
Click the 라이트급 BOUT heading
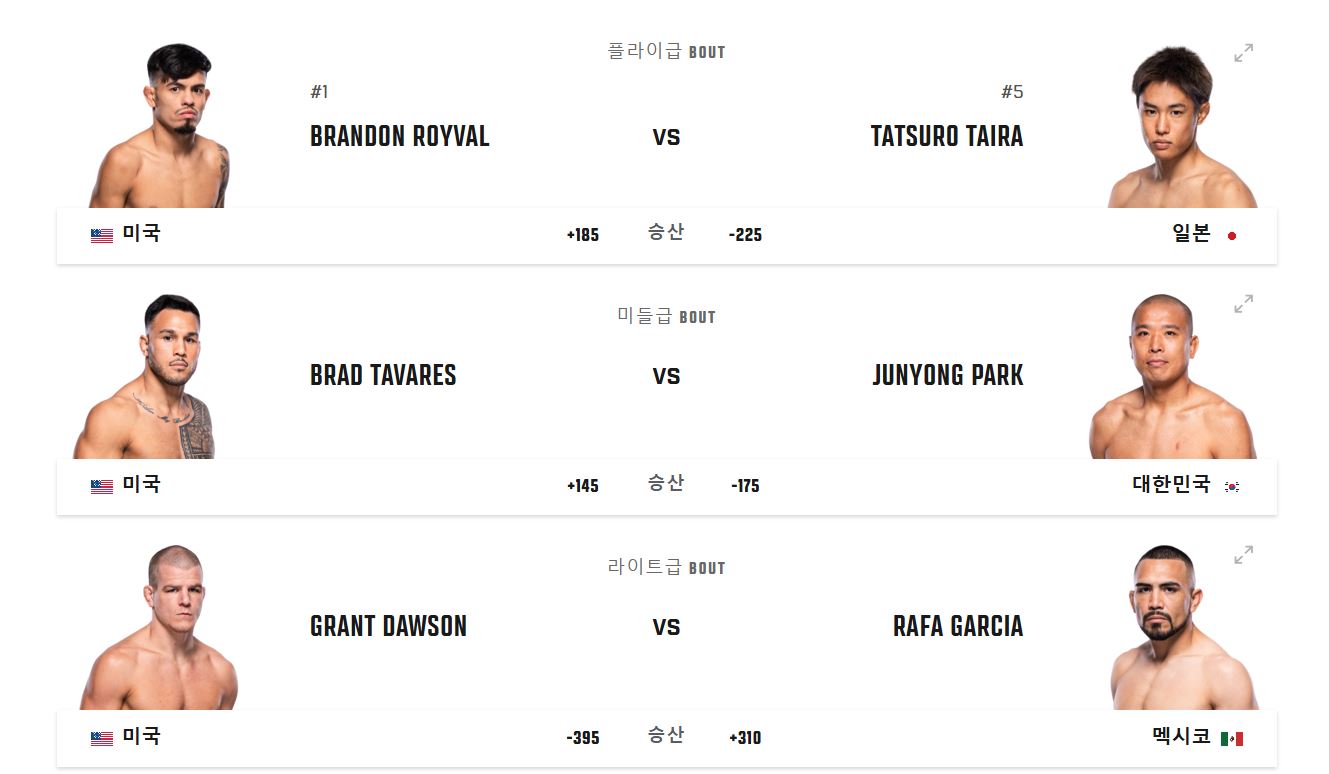point(667,567)
